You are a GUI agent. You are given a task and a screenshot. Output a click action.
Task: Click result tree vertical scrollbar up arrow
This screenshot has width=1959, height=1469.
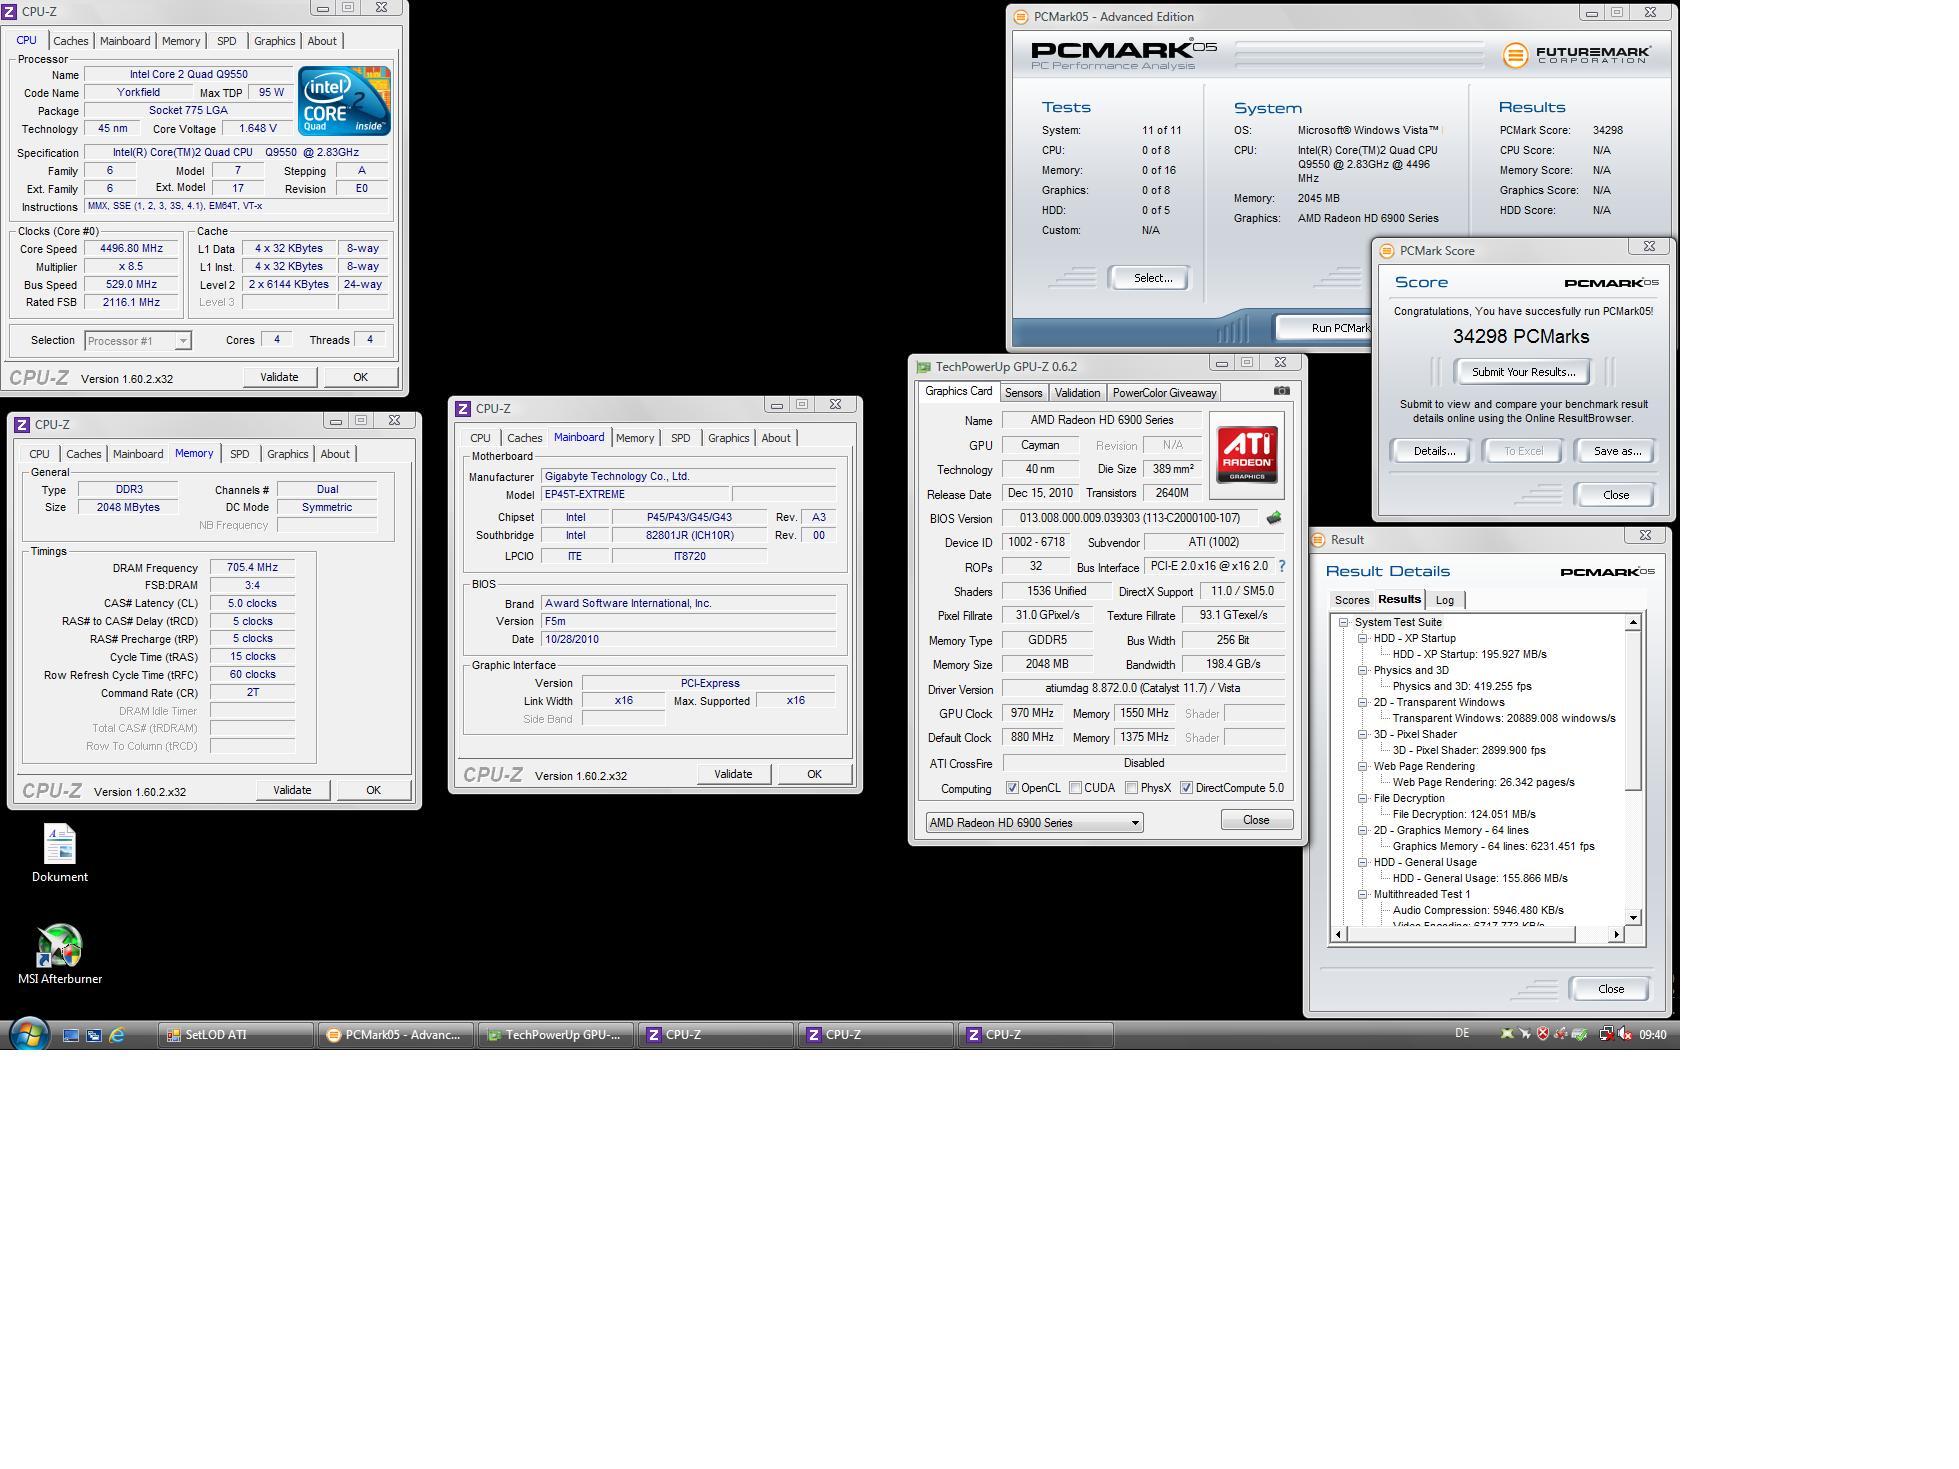[x=1633, y=622]
